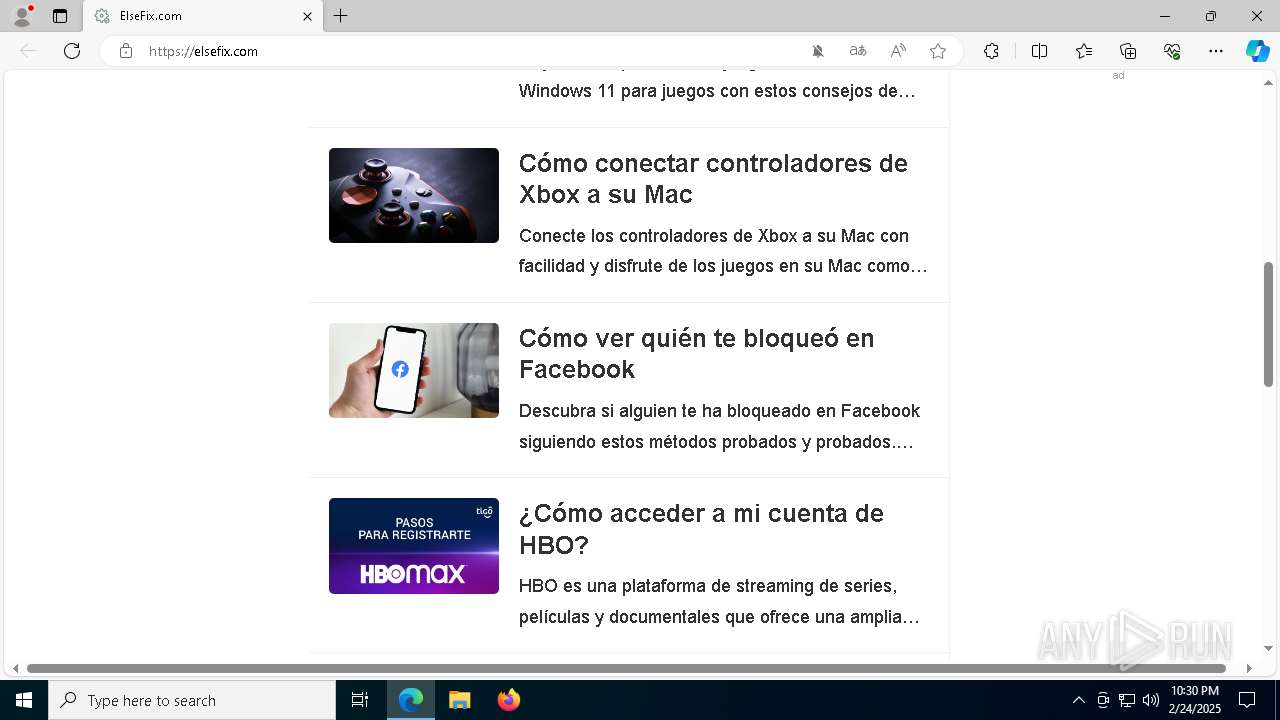This screenshot has width=1280, height=720.
Task: Open the clock and calendar flyout
Action: point(1194,700)
